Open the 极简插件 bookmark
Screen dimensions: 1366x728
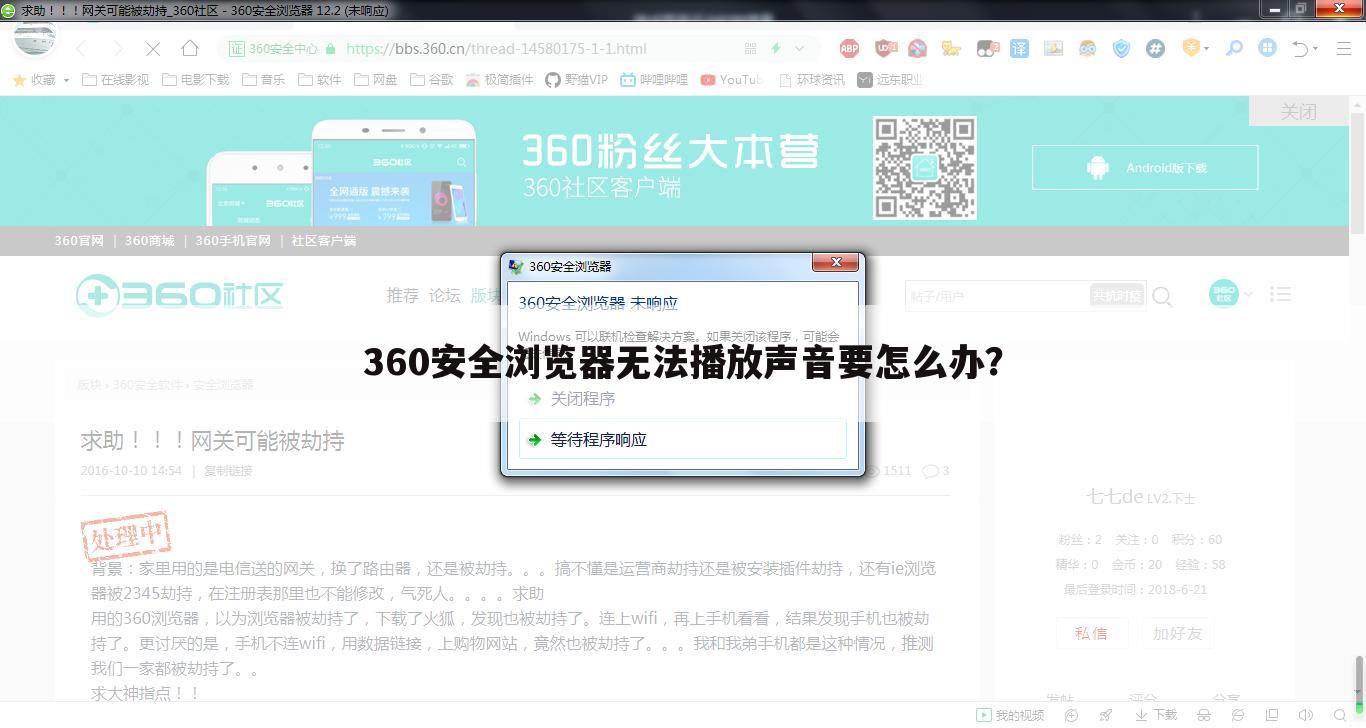pyautogui.click(x=499, y=79)
